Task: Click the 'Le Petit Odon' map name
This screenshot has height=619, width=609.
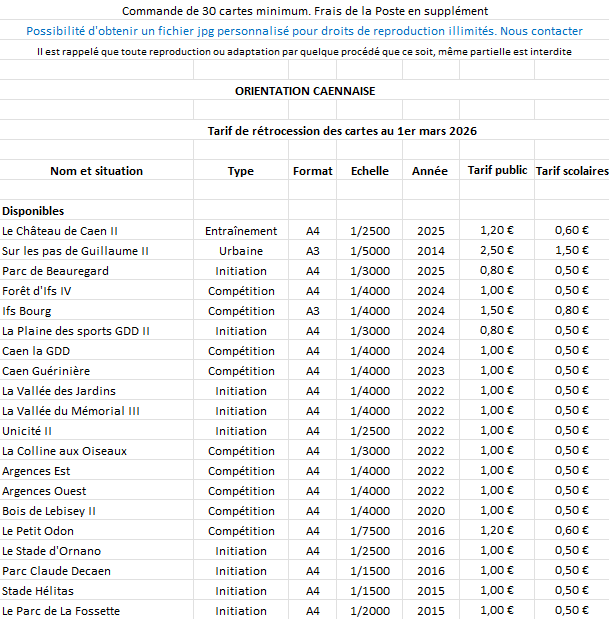Action: [x=38, y=531]
